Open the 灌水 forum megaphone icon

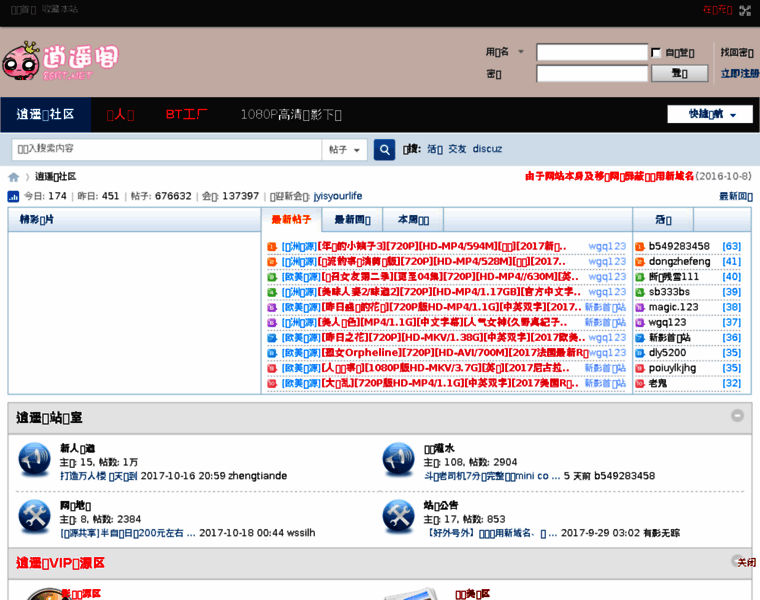(x=398, y=459)
